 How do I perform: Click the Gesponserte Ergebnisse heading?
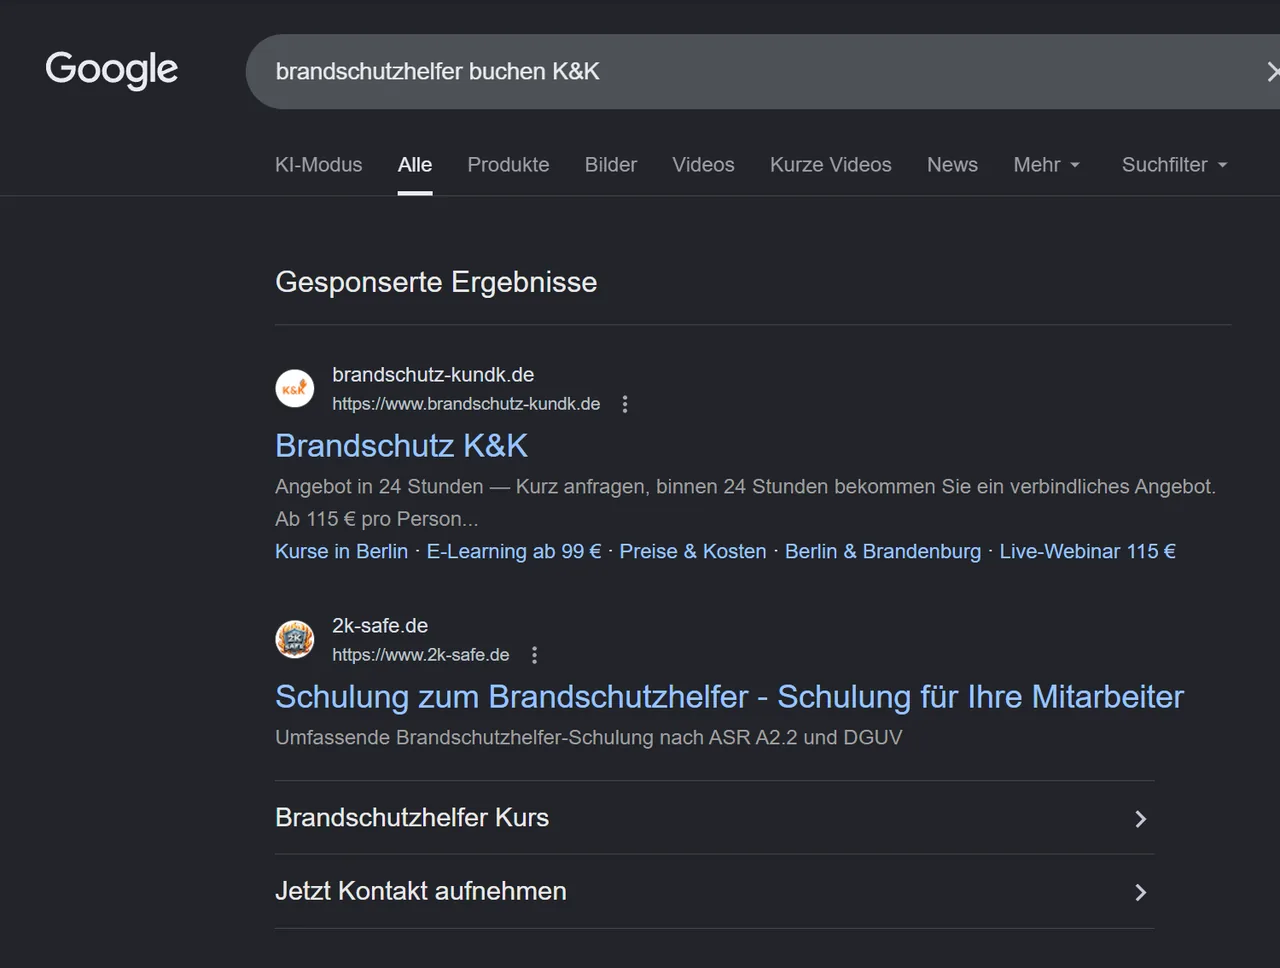pos(436,282)
